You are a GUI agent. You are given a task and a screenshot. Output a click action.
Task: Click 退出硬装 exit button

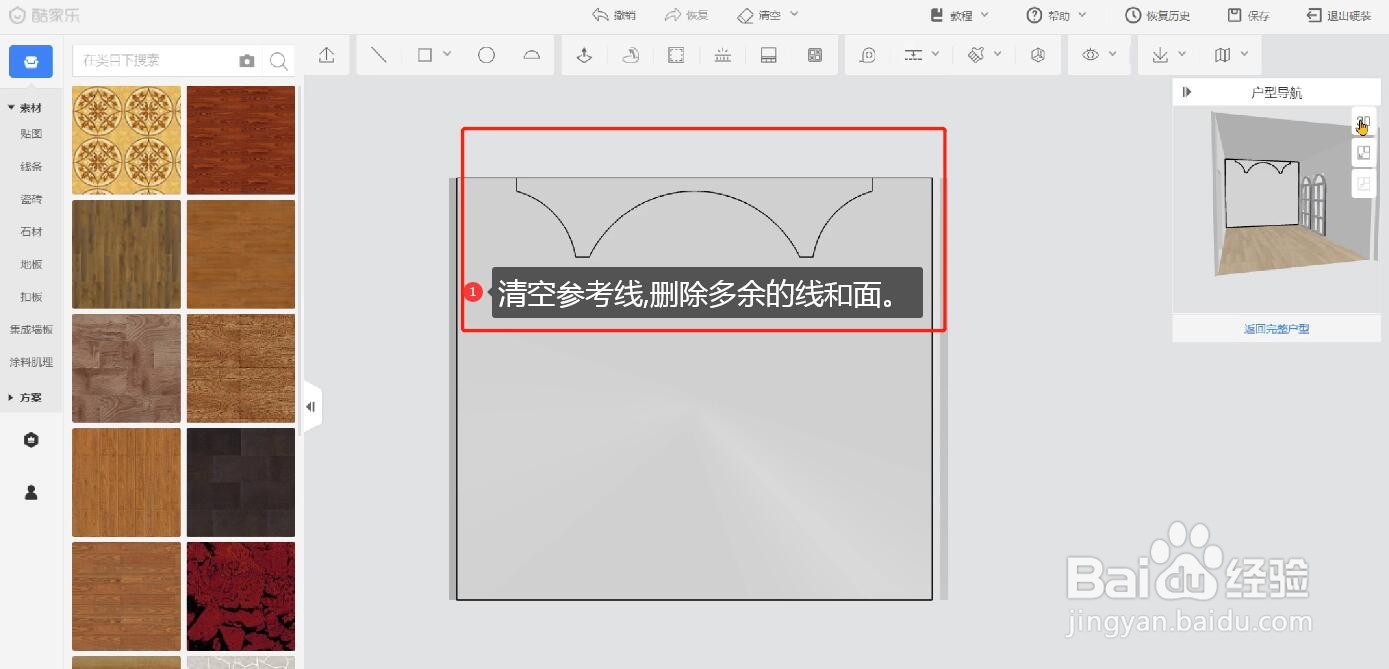tap(1339, 15)
